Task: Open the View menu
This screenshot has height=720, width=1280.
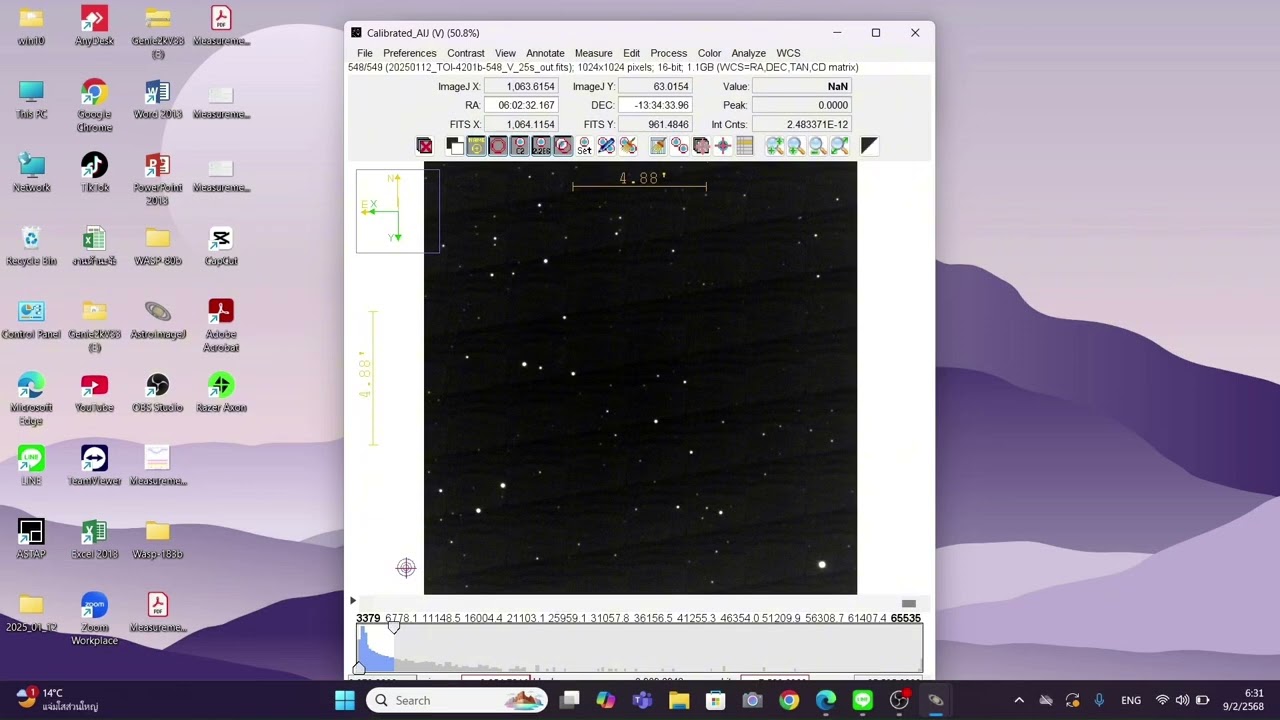Action: (505, 53)
